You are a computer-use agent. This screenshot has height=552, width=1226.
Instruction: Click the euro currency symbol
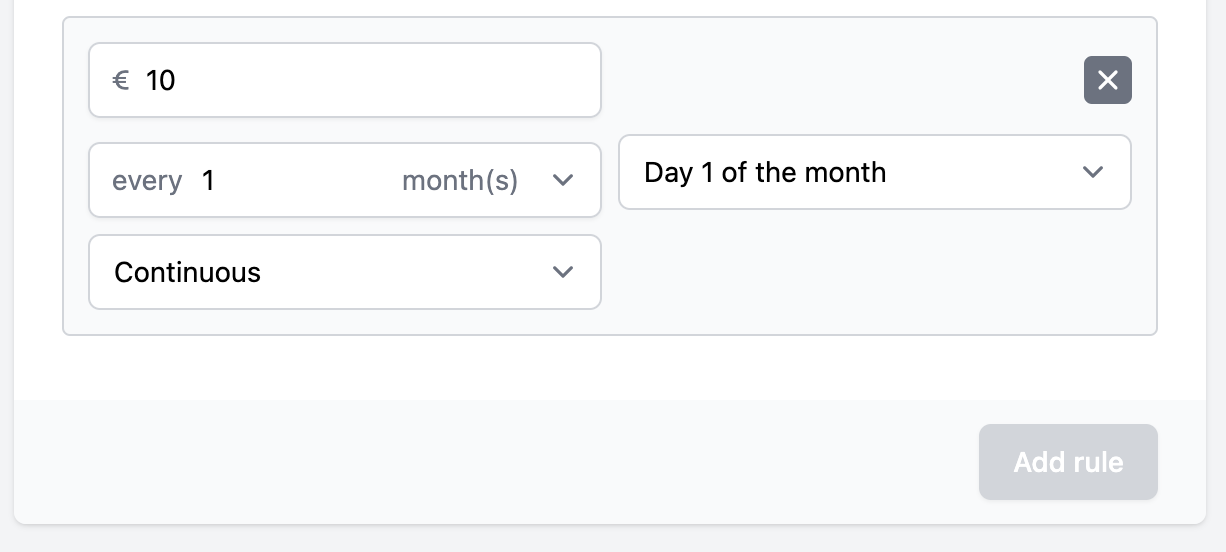click(x=121, y=80)
